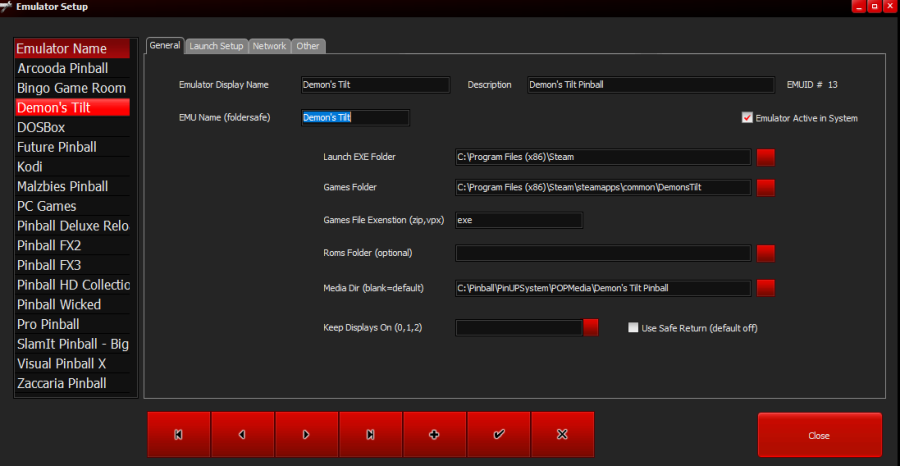Click the Games File Extension field
The width and height of the screenshot is (900, 466).
click(518, 220)
